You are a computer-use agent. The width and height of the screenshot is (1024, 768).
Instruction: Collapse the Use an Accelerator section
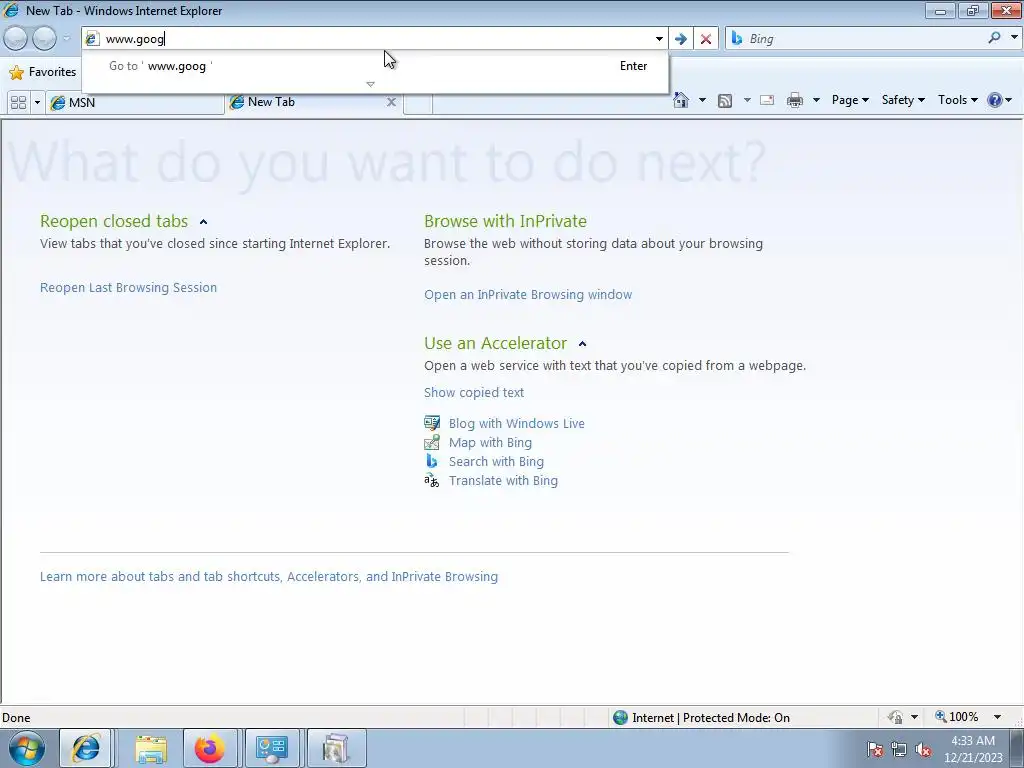[583, 344]
